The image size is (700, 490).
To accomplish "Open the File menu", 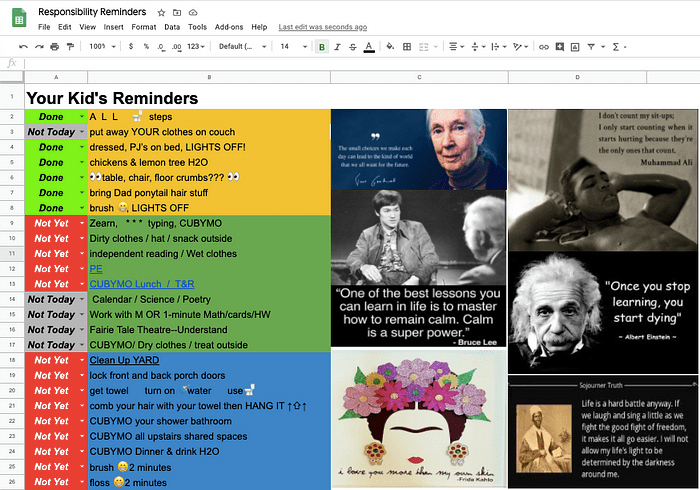I will (44, 27).
